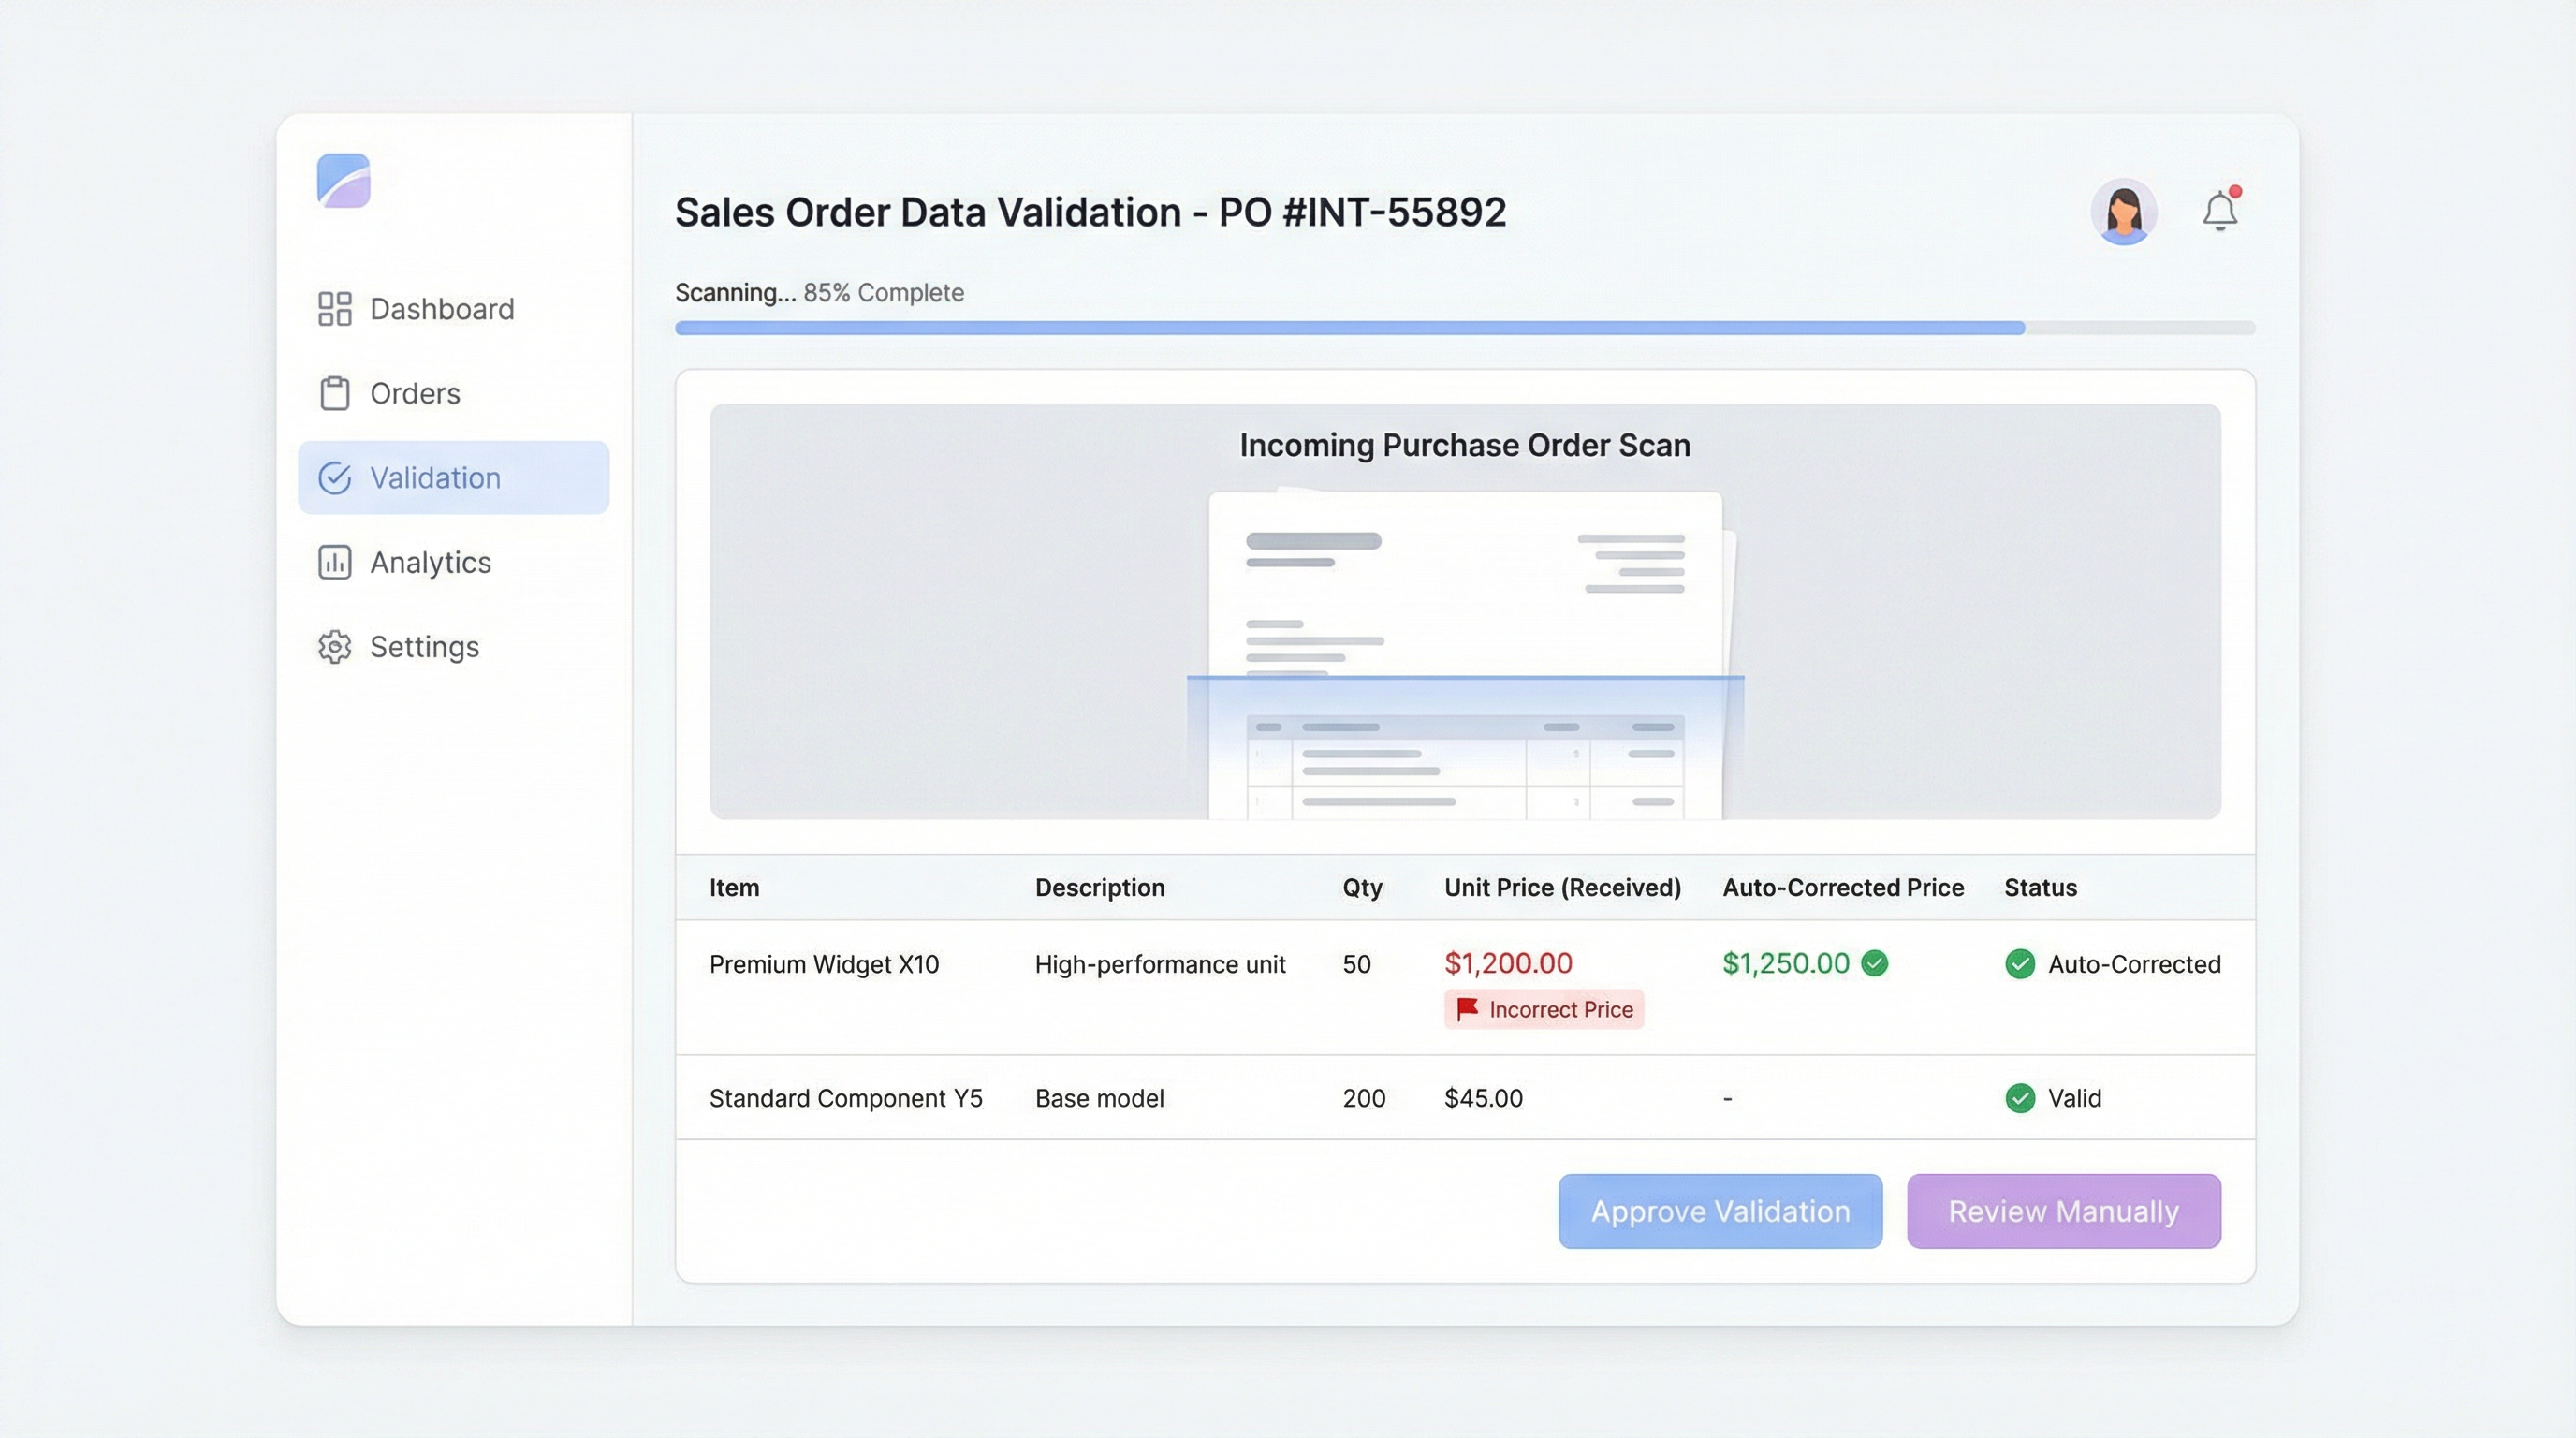Screen dimensions: 2576x1438
Task: Select the Validation tab in navigation
Action: tap(435, 477)
